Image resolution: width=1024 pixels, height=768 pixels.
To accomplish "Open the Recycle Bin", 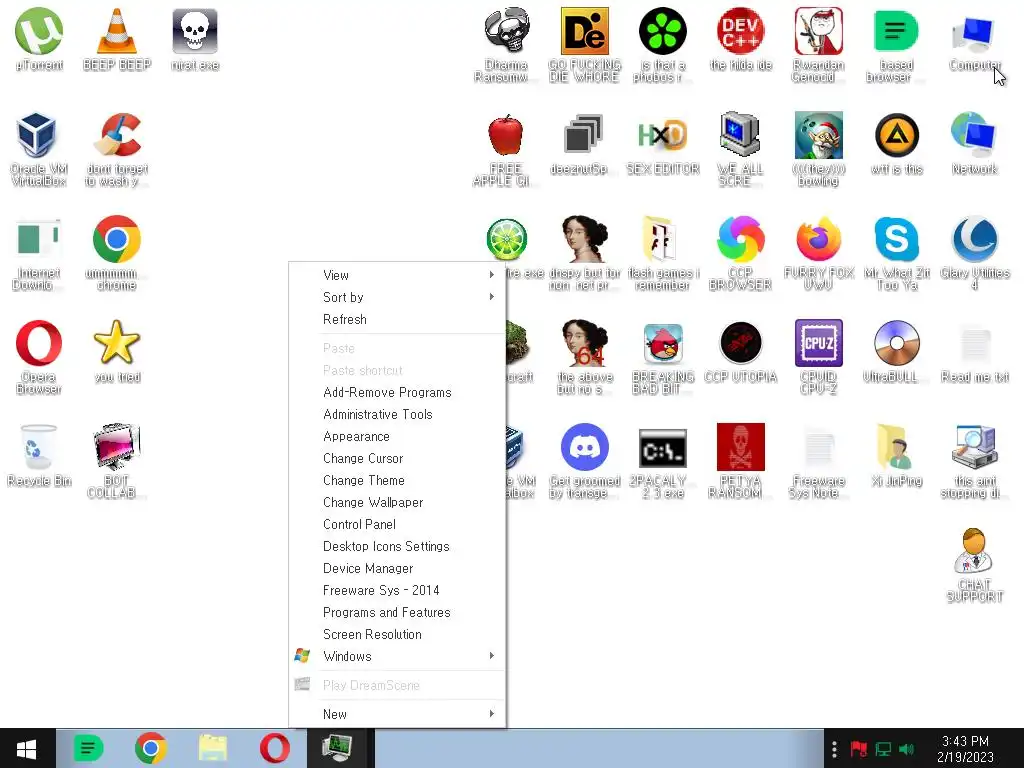I will (x=39, y=447).
